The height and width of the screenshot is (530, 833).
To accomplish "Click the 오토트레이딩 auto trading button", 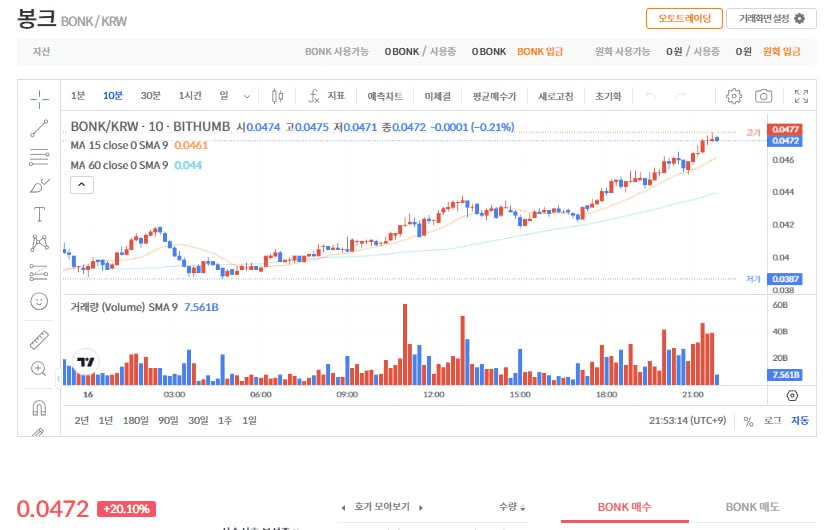I will (x=684, y=19).
